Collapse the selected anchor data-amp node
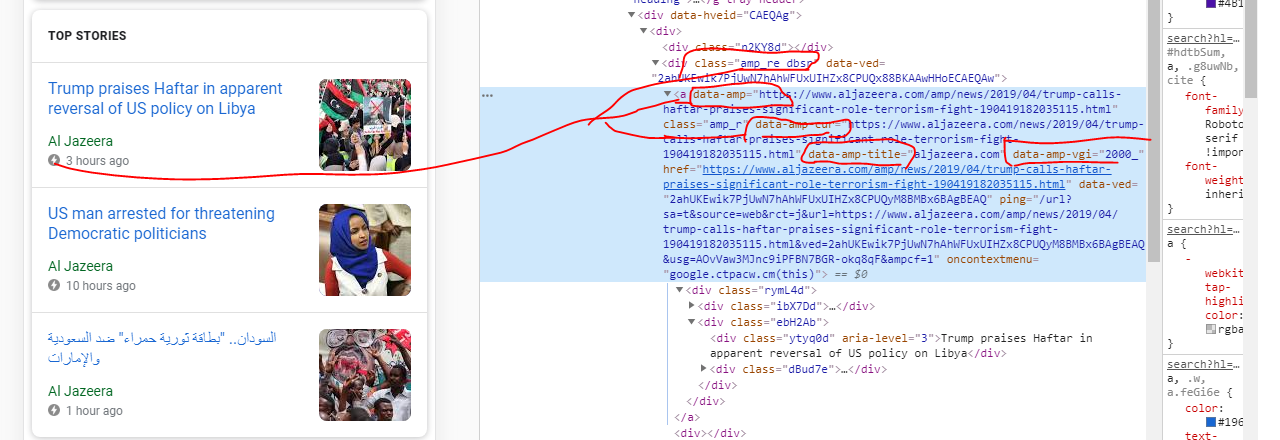The image size is (1280, 440). pyautogui.click(x=668, y=94)
